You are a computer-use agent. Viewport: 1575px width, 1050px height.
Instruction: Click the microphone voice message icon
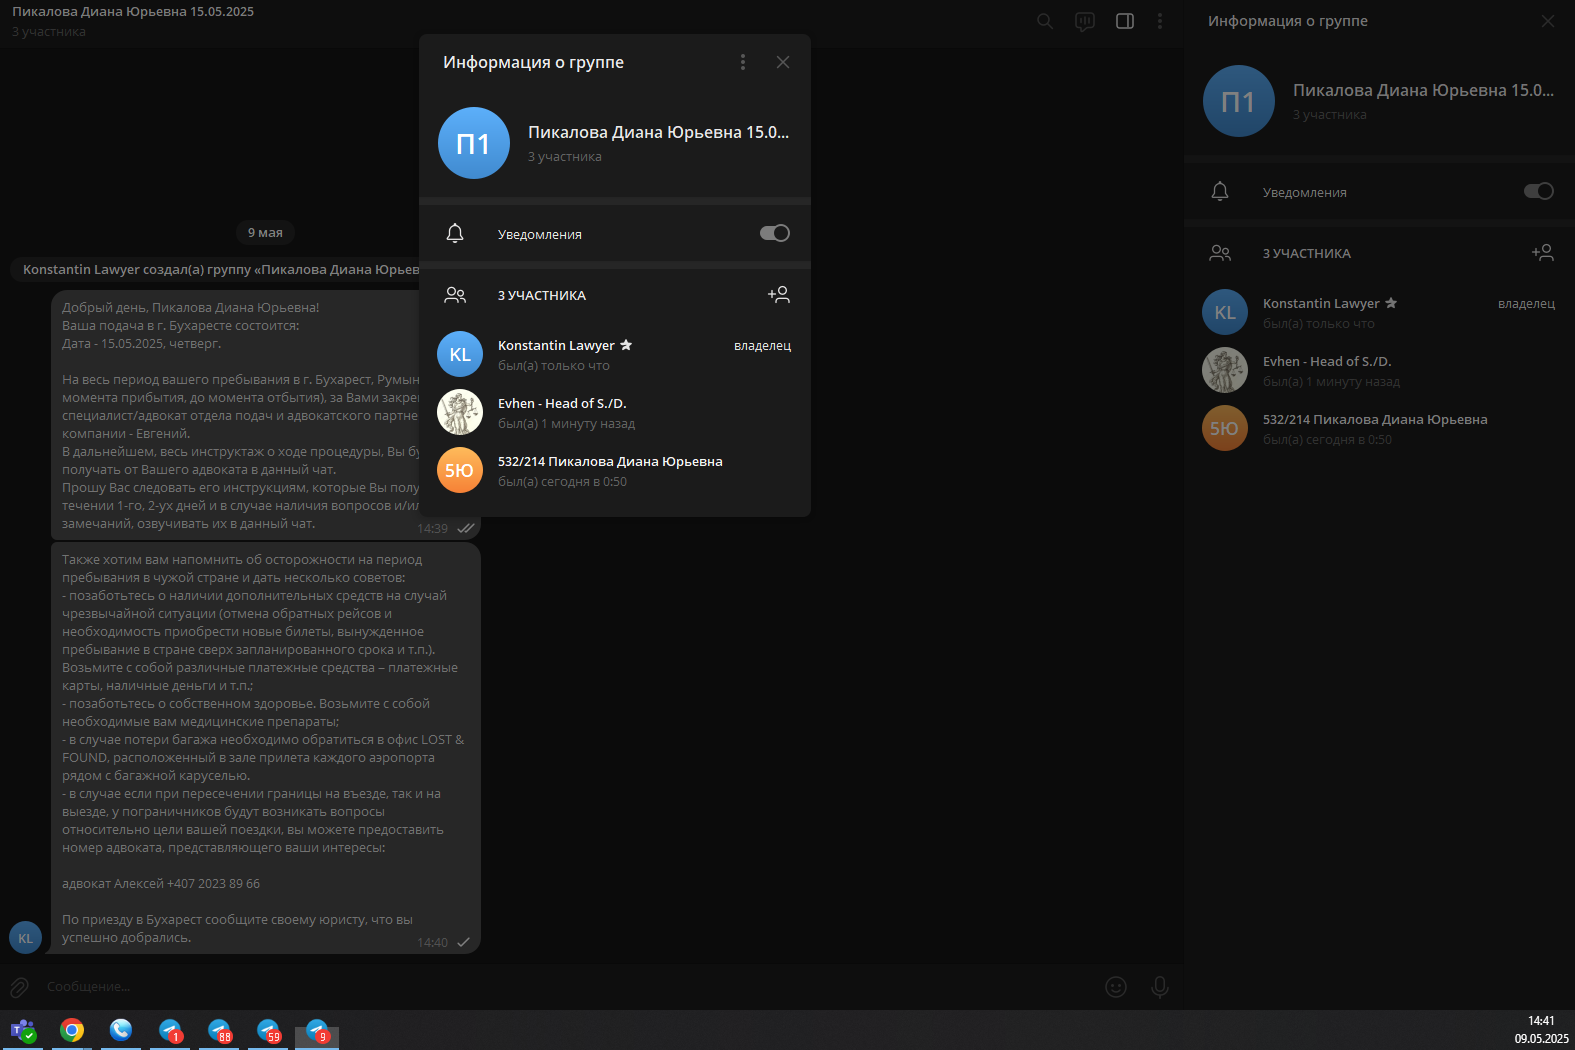coord(1160,987)
